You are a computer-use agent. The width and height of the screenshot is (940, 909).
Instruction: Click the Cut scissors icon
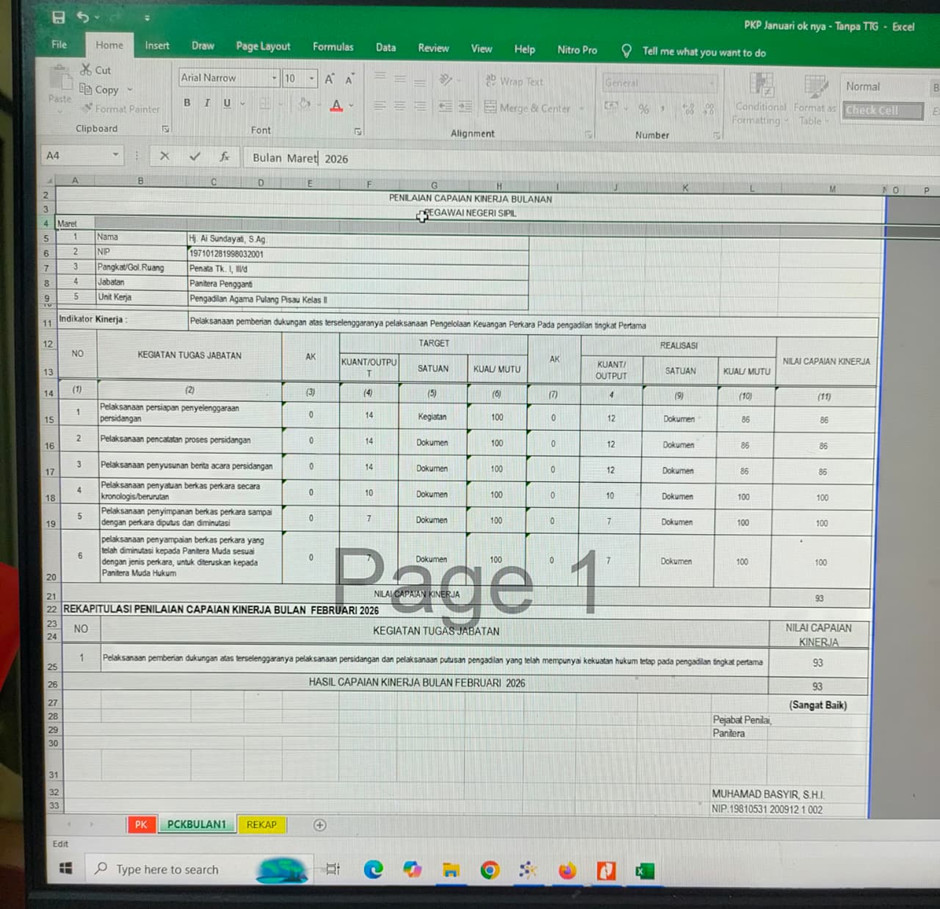(87, 70)
